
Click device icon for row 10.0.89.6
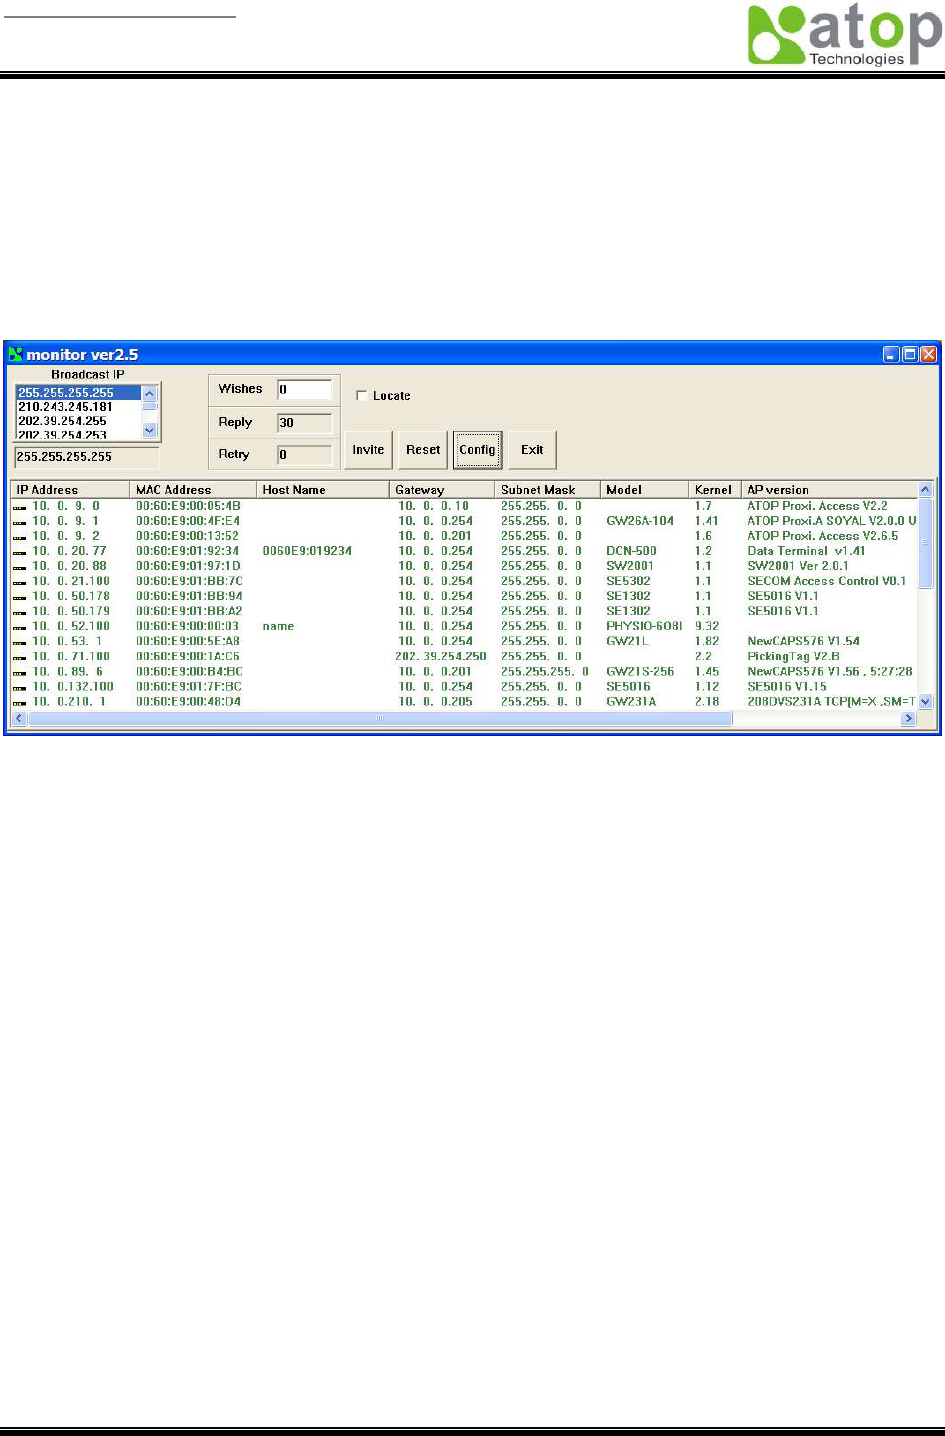(x=20, y=672)
